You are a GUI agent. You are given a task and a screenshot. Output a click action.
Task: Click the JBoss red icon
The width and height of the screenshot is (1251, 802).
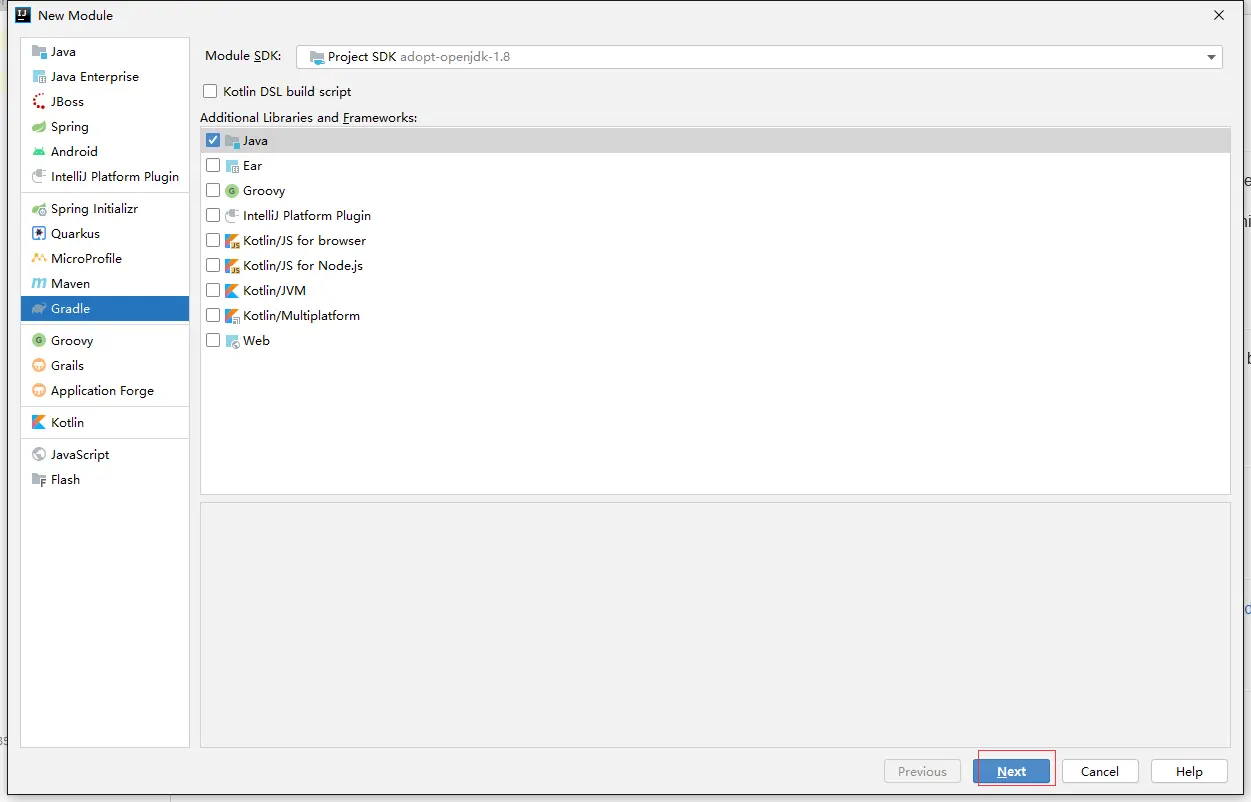tap(39, 102)
